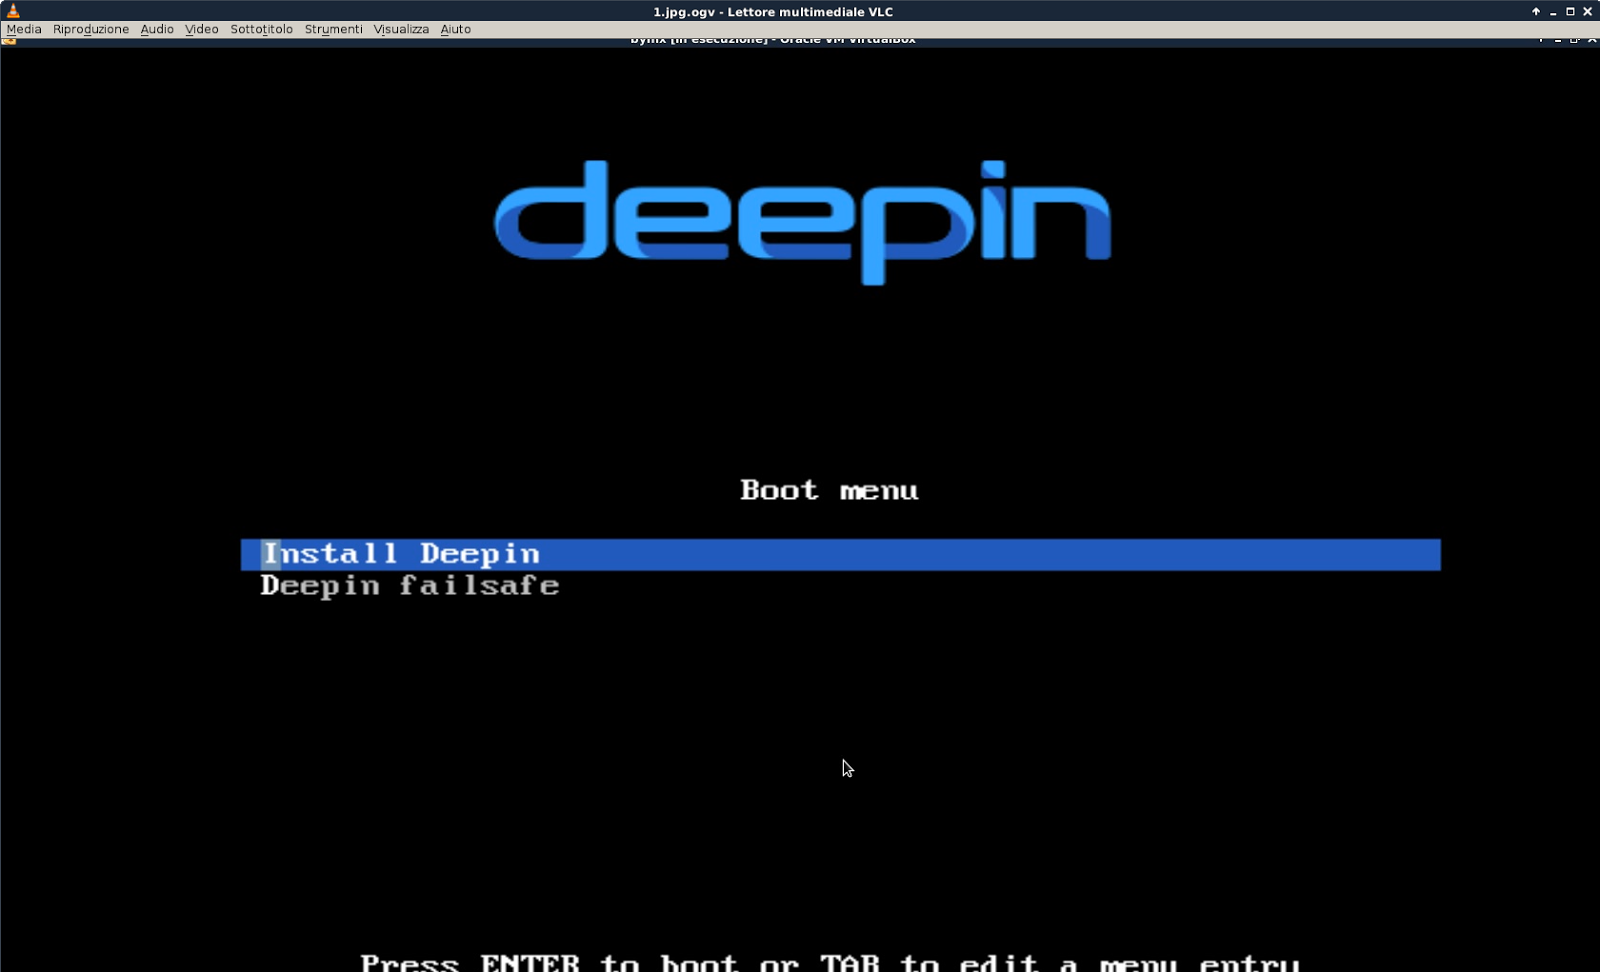Select the 'Deepin failsafe' boot entry
1600x972 pixels.
pos(410,586)
